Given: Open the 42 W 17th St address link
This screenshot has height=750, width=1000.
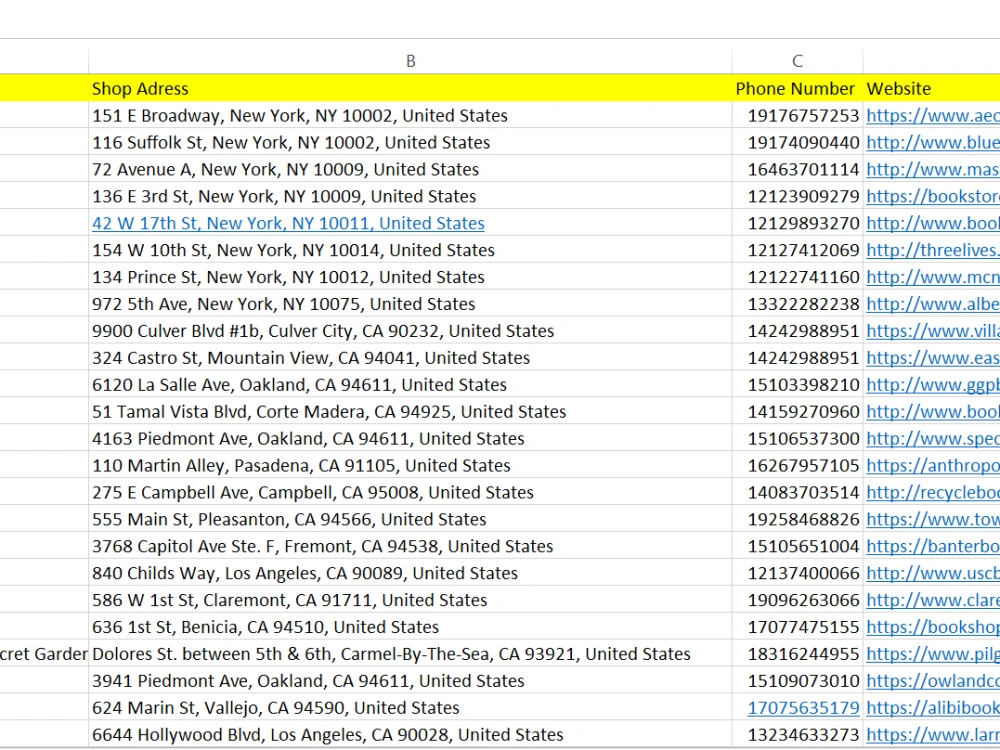Looking at the screenshot, I should [x=288, y=223].
